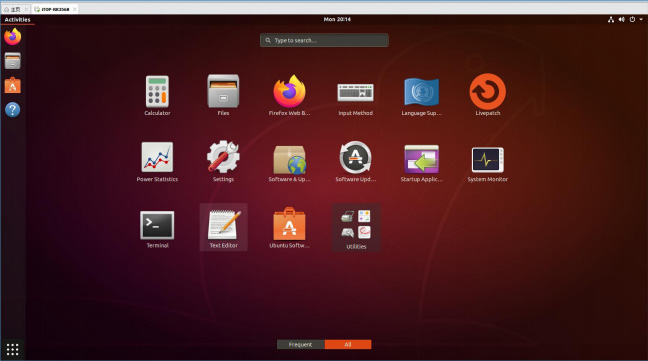
Task: Launch System Monitor
Action: (x=488, y=163)
